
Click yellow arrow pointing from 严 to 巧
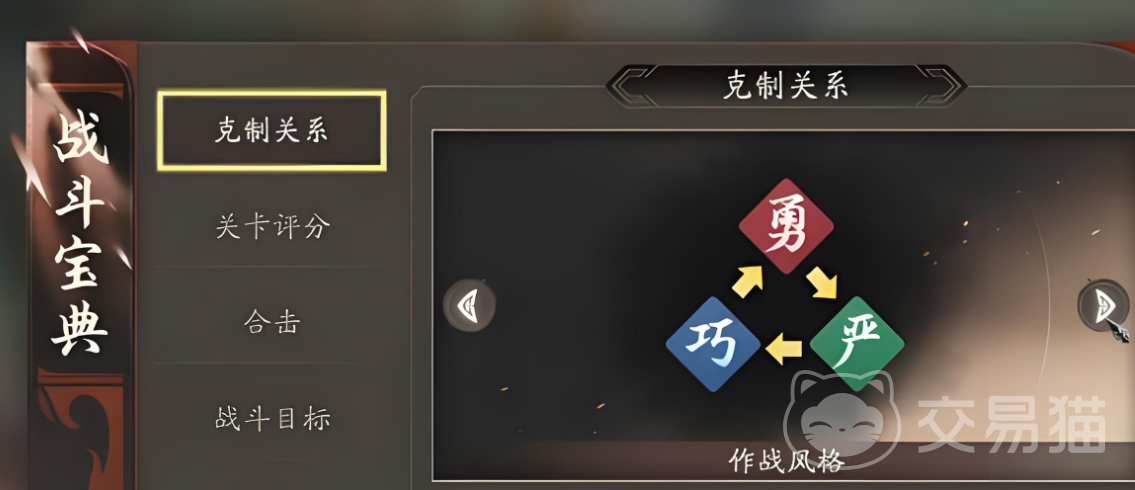[784, 349]
